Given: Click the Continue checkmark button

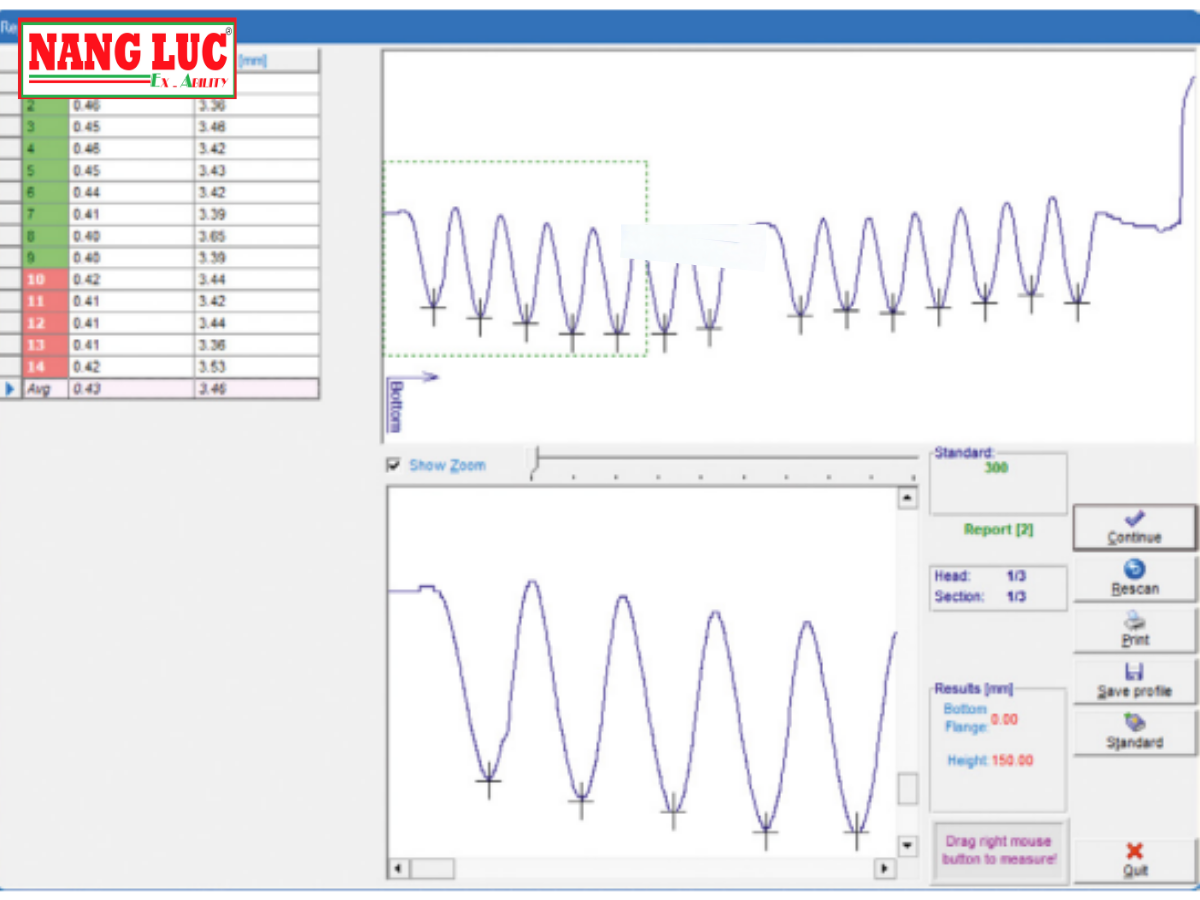Looking at the screenshot, I should point(1134,527).
